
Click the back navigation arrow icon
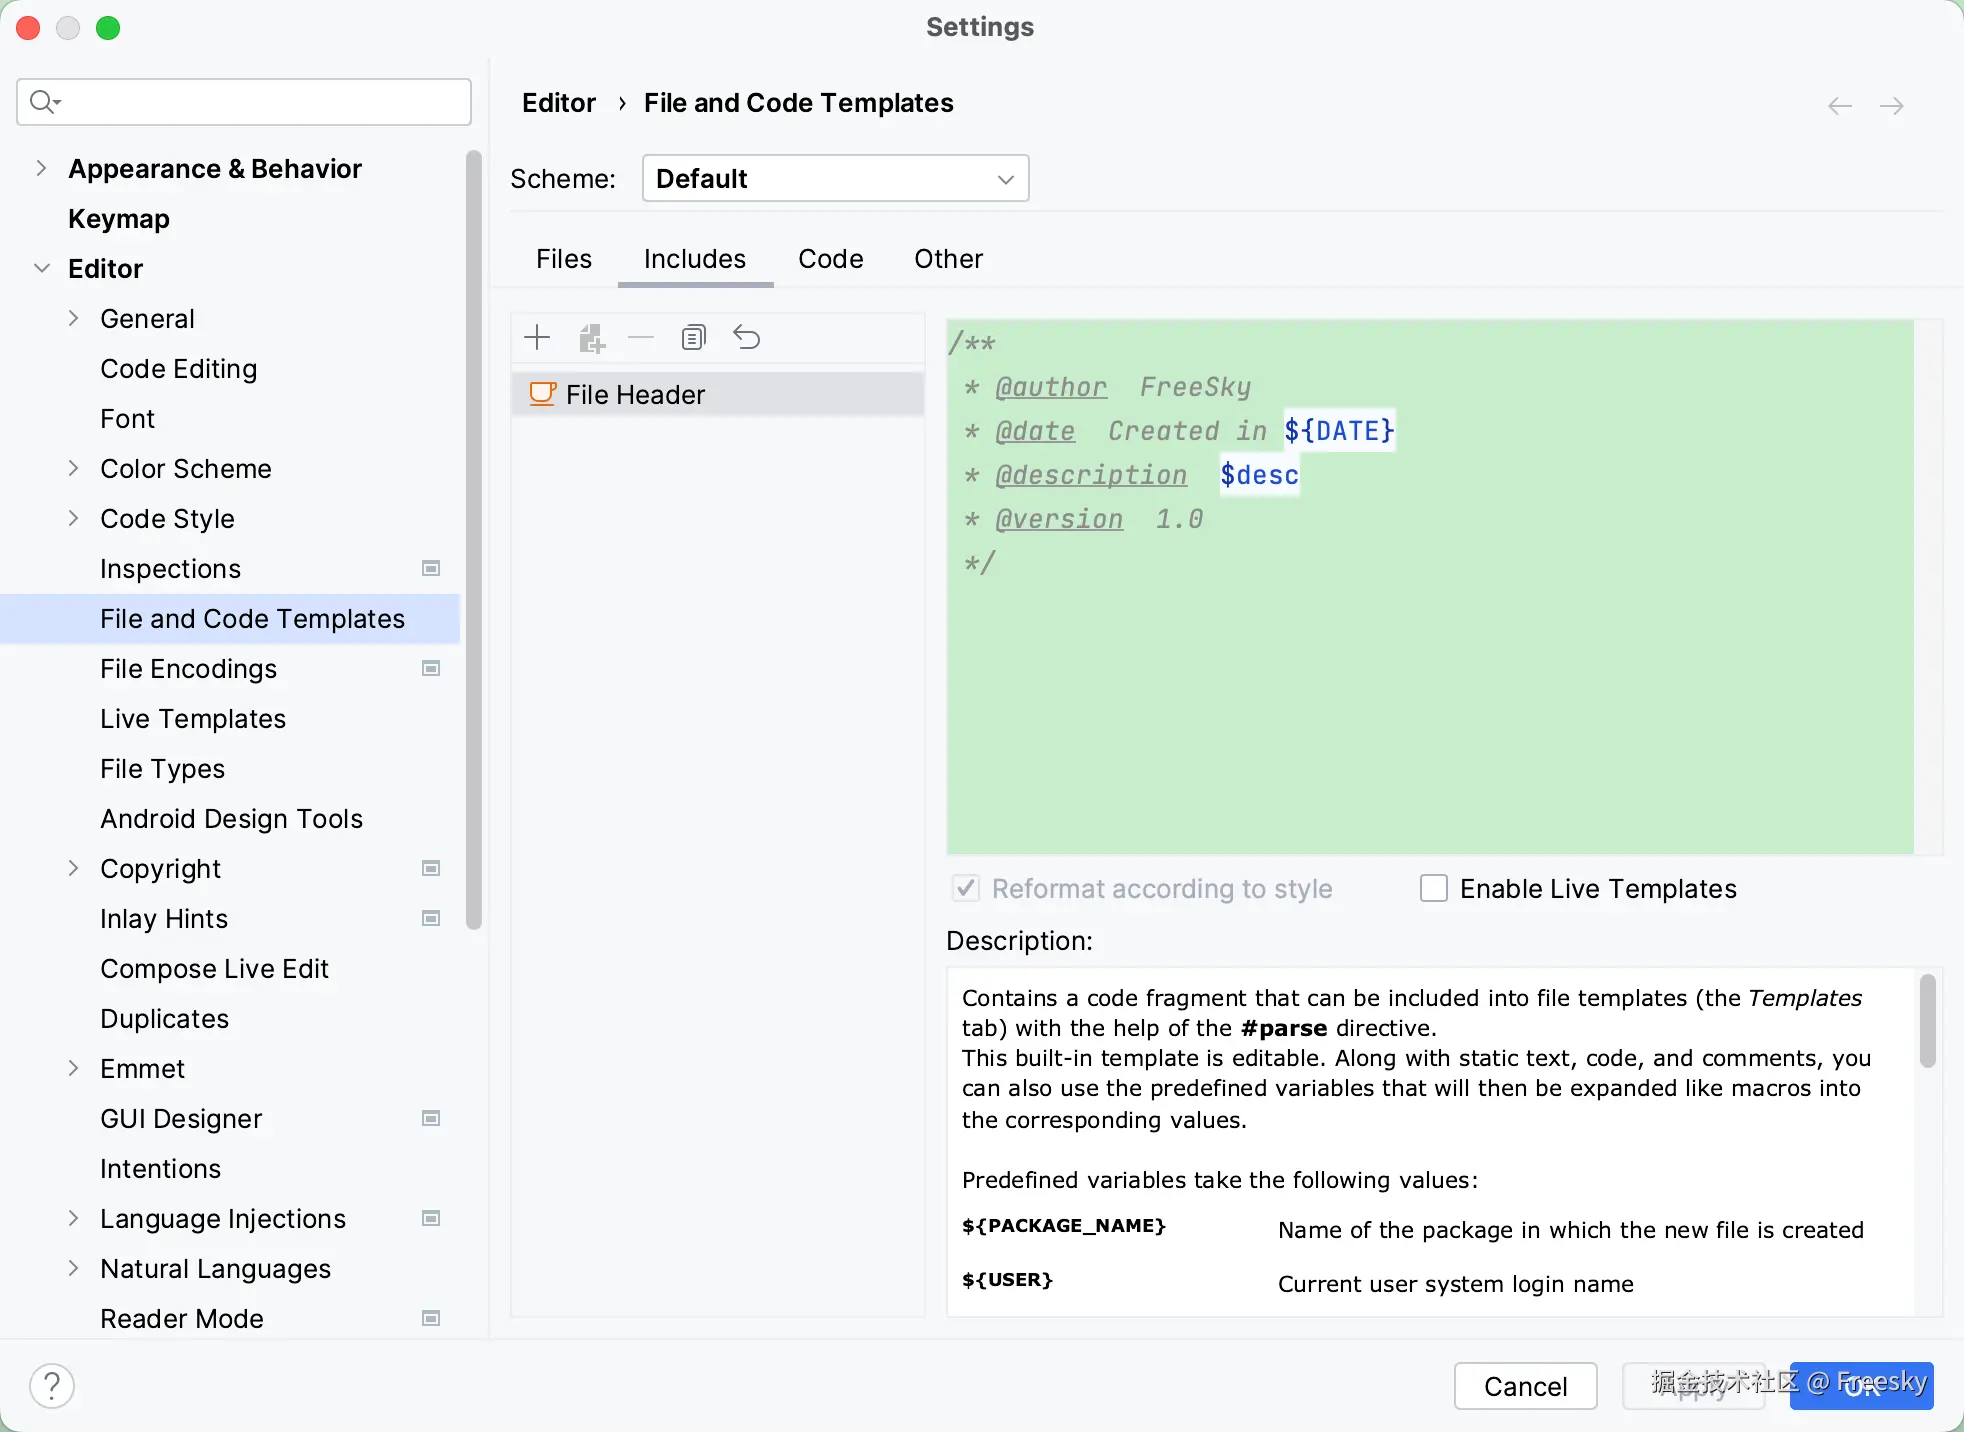[x=1839, y=106]
